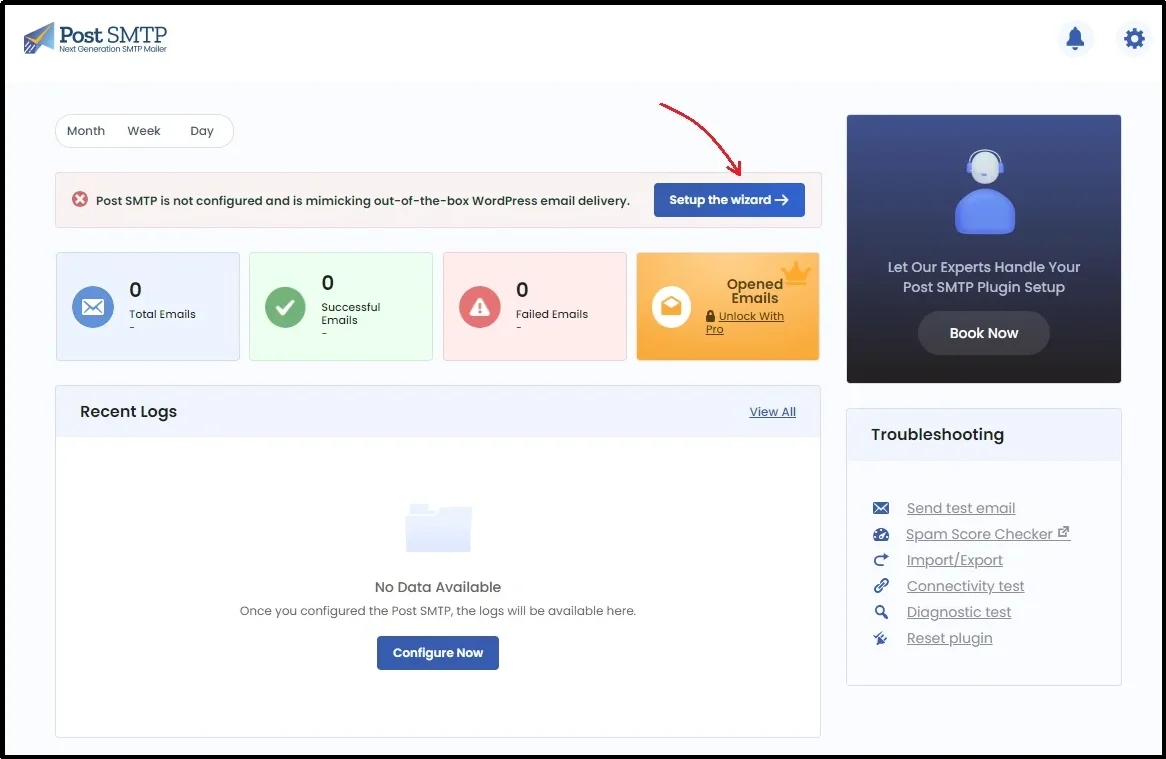The height and width of the screenshot is (759, 1166).
Task: View All recent logs
Action: click(x=772, y=411)
